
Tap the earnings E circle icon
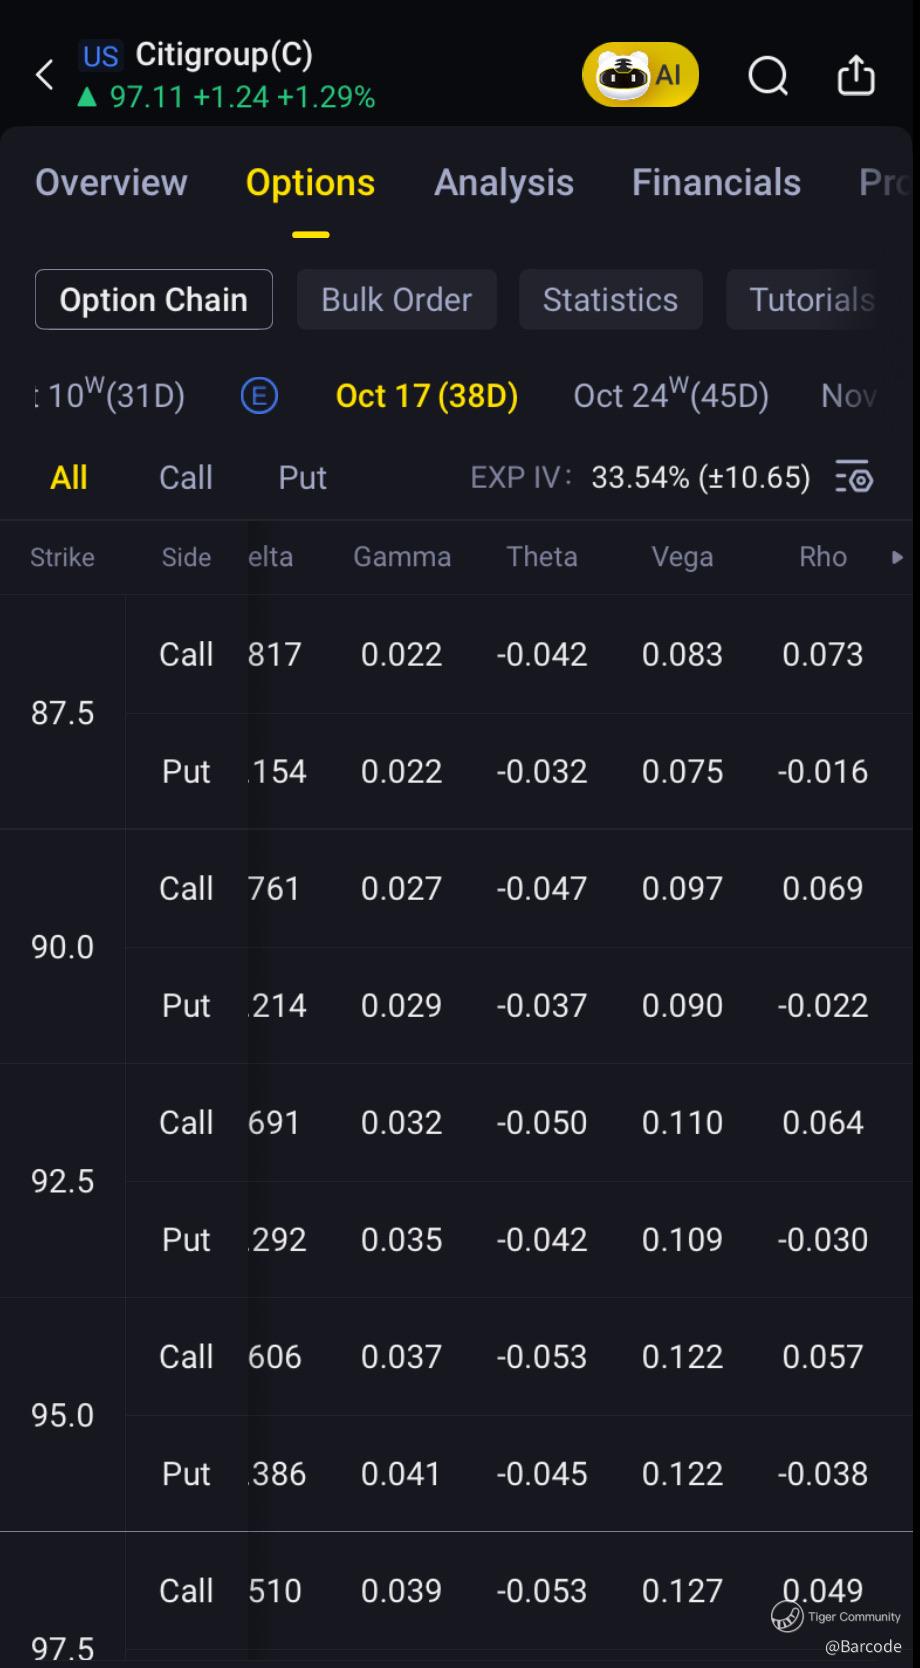click(259, 396)
